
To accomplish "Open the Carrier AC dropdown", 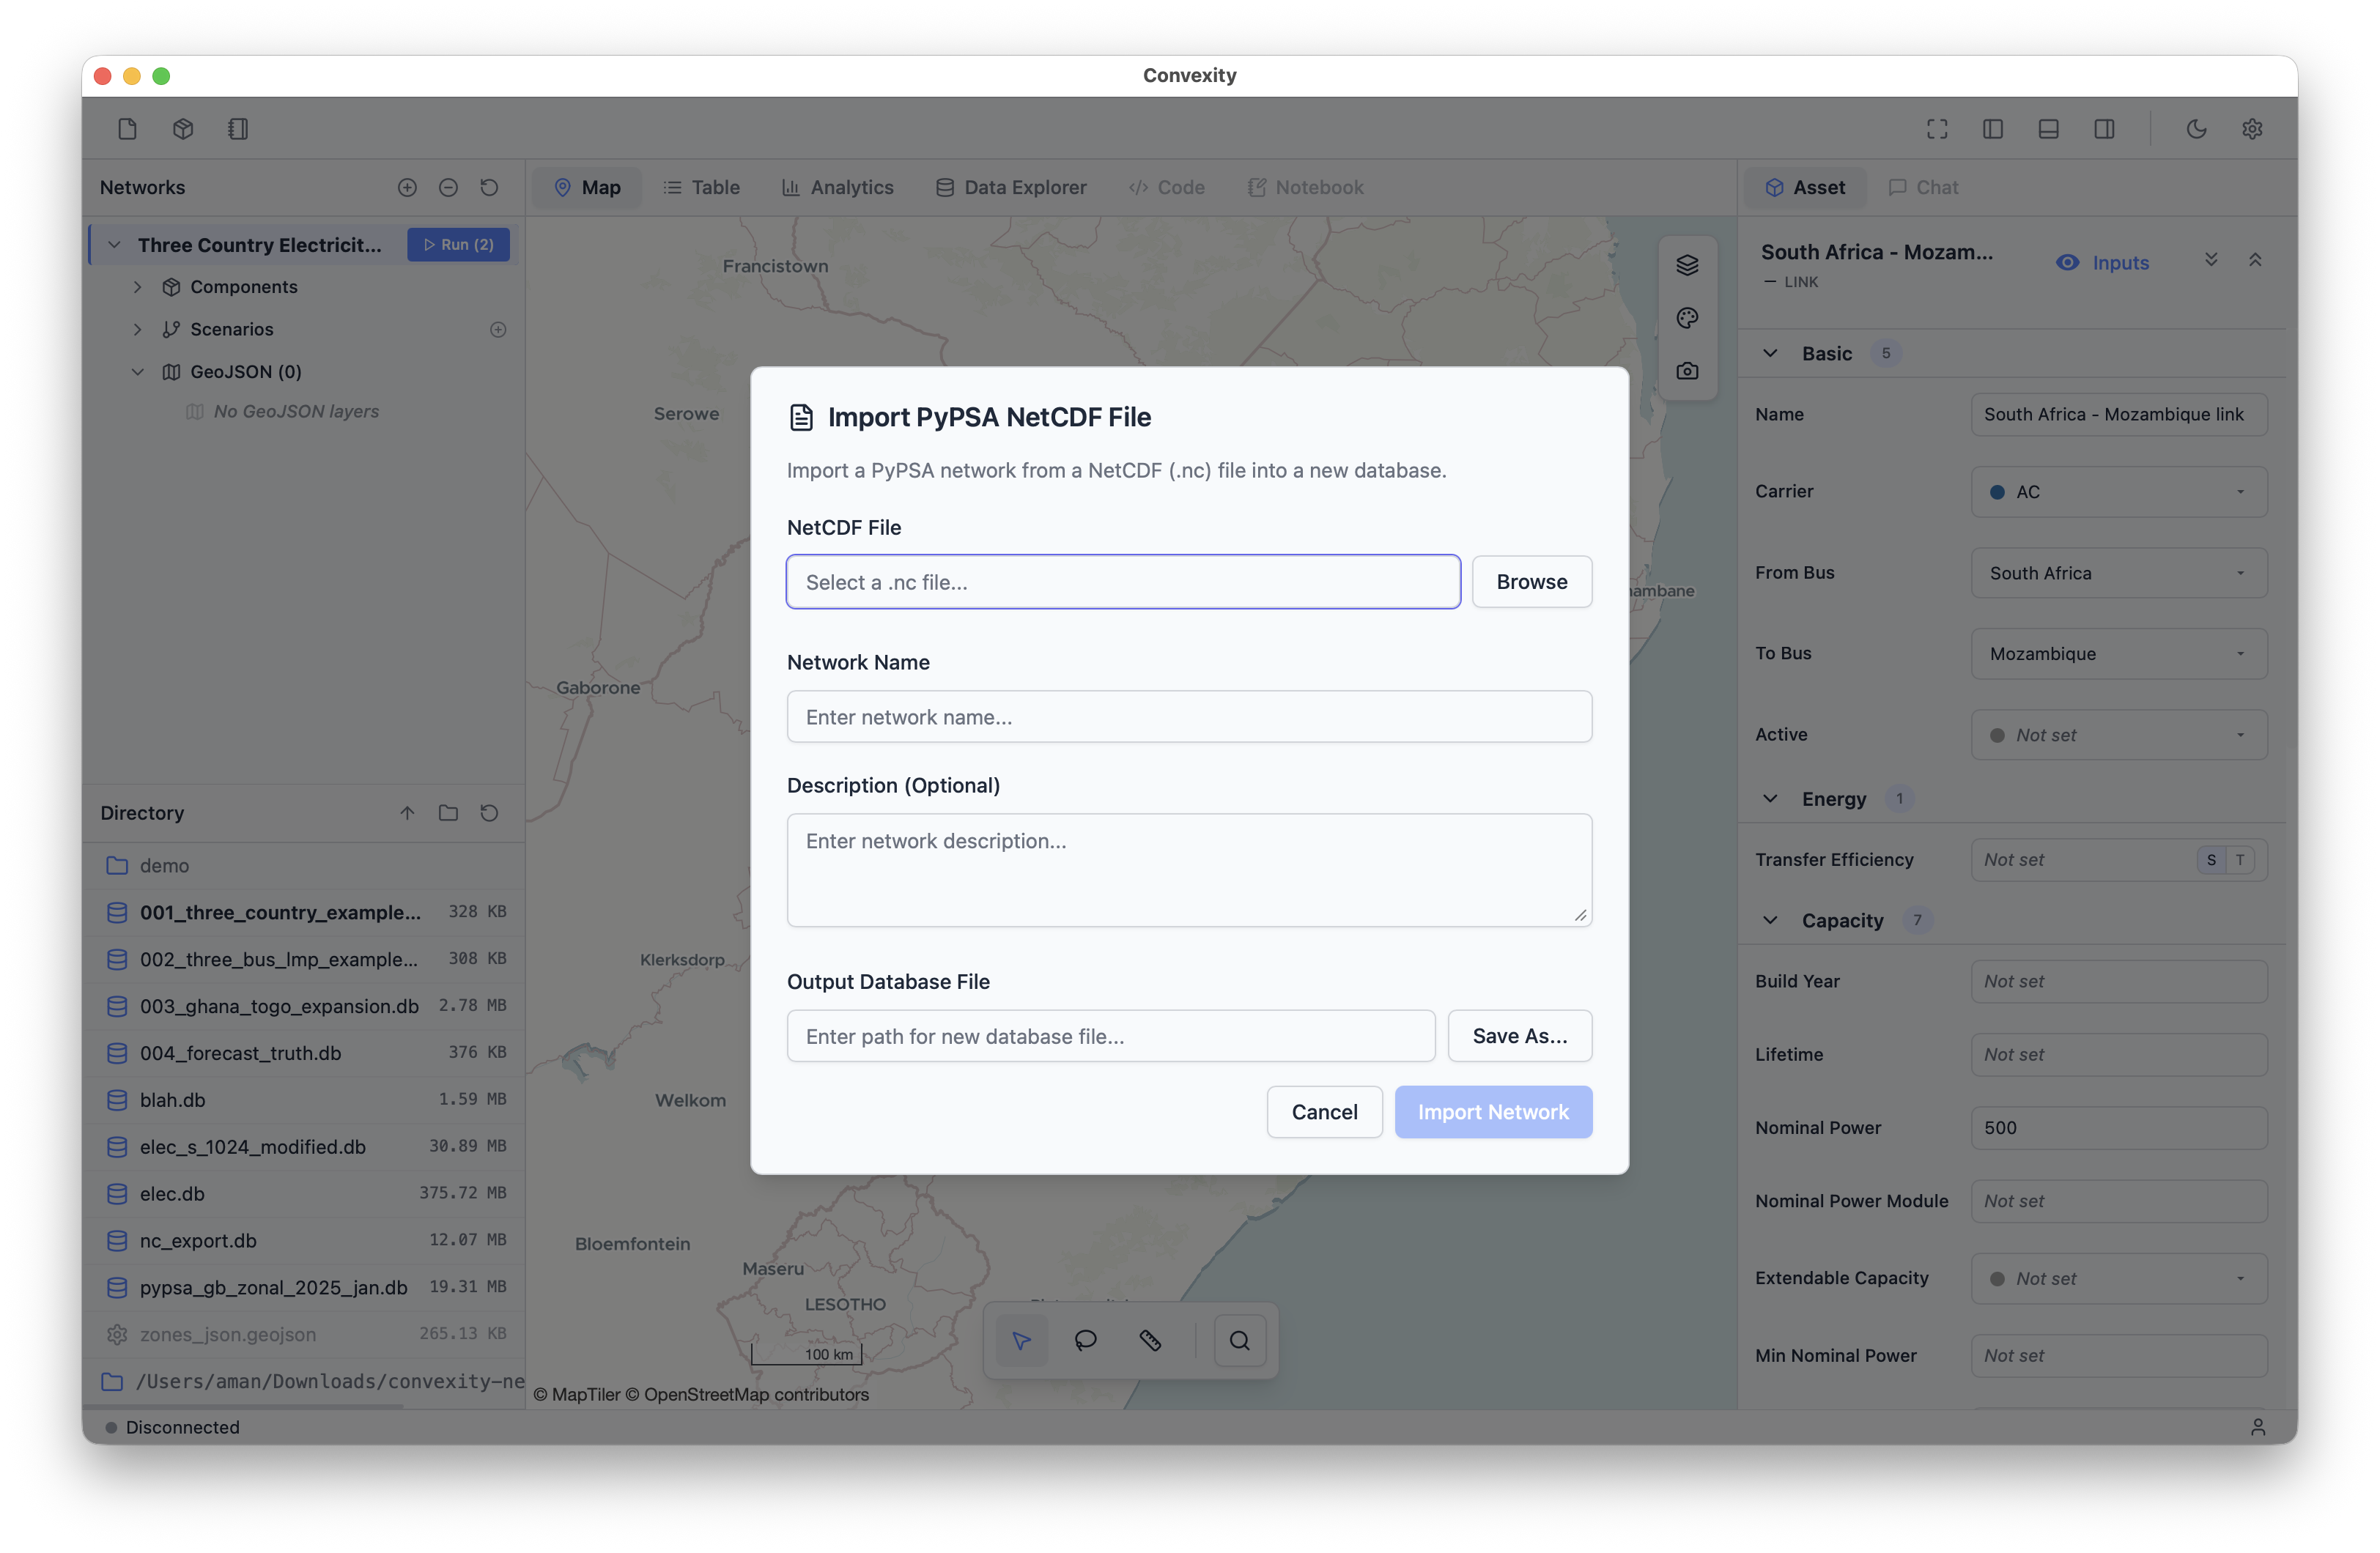I will coord(2118,492).
